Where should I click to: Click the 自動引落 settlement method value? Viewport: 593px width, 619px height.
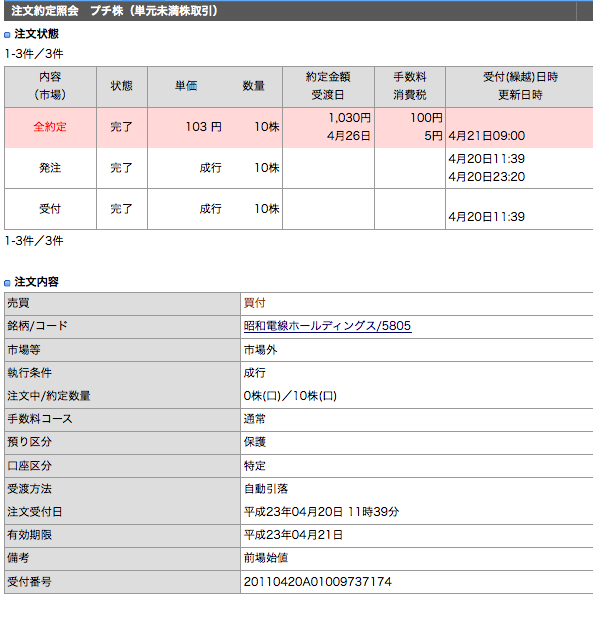[266, 489]
